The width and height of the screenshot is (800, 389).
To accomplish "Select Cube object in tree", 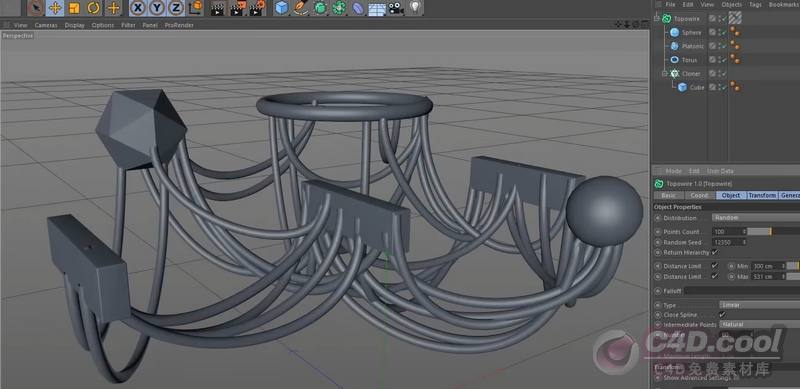I will 697,87.
